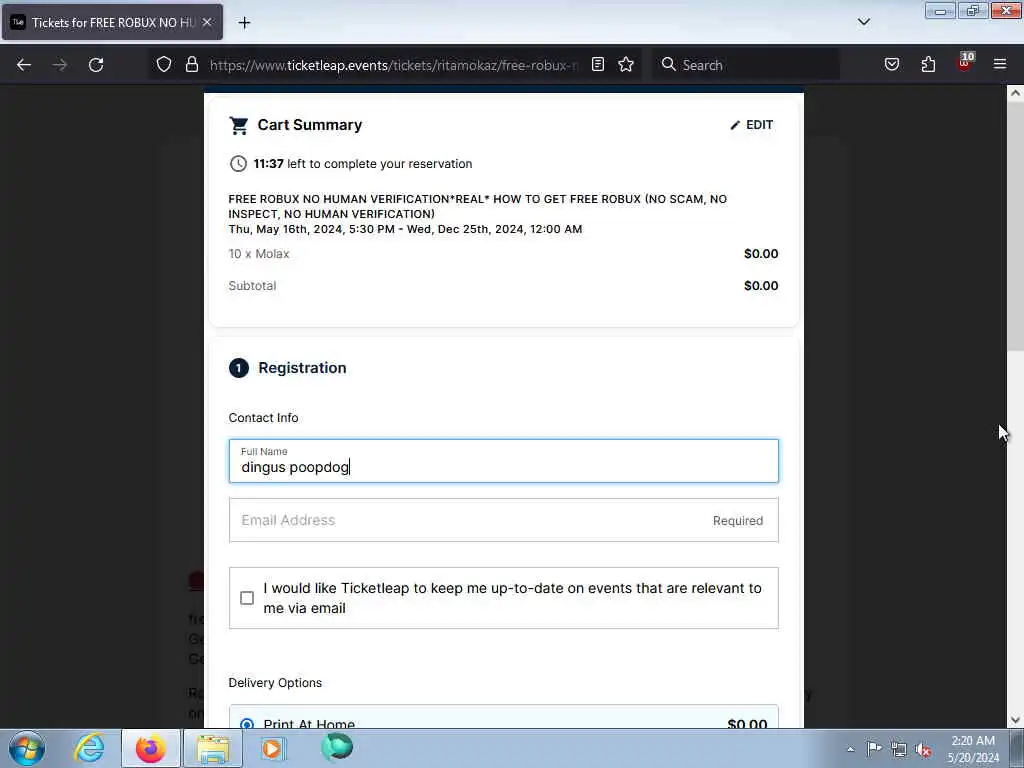1024x768 pixels.
Task: Click the Required label in email field
Action: tap(738, 520)
